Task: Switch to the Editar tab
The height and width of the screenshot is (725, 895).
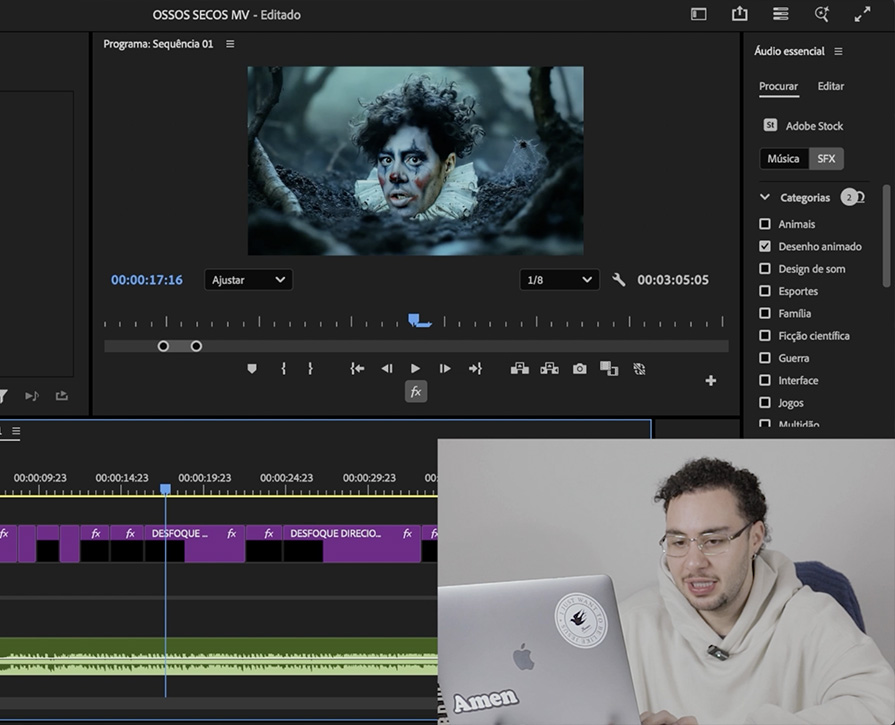Action: click(x=831, y=86)
